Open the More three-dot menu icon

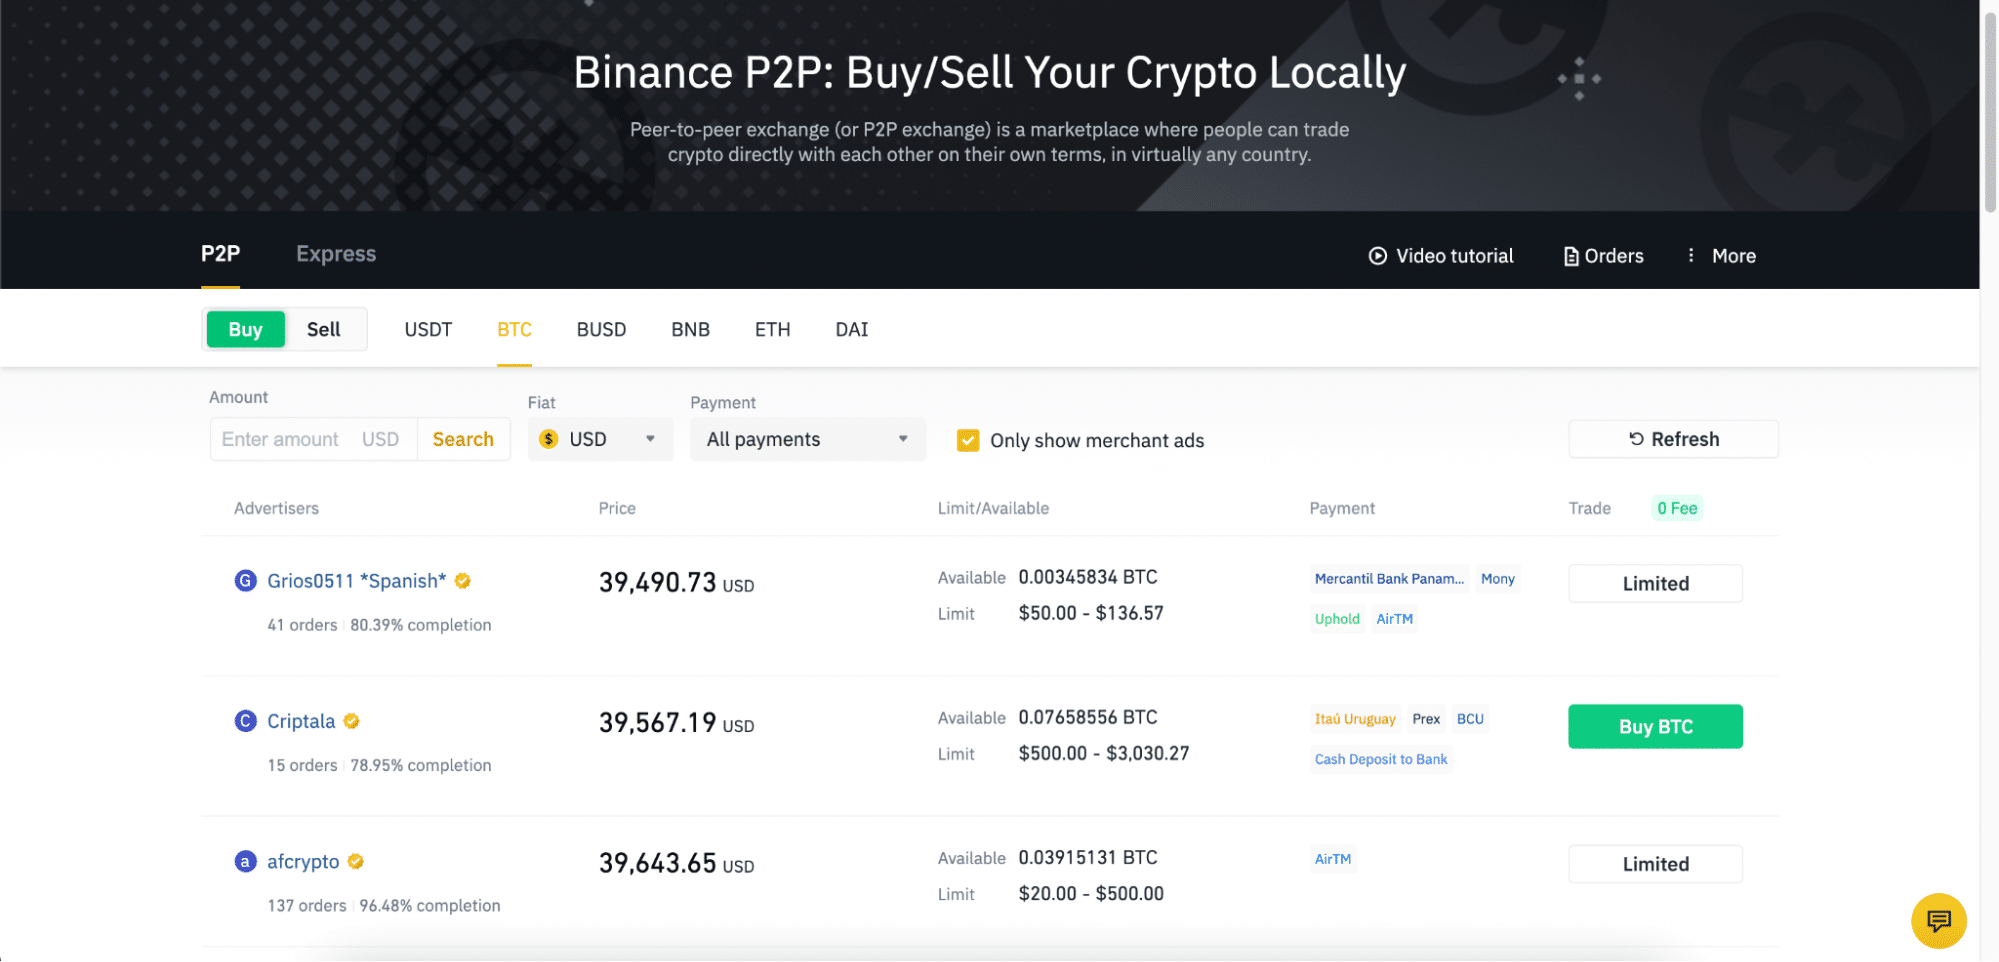1690,256
